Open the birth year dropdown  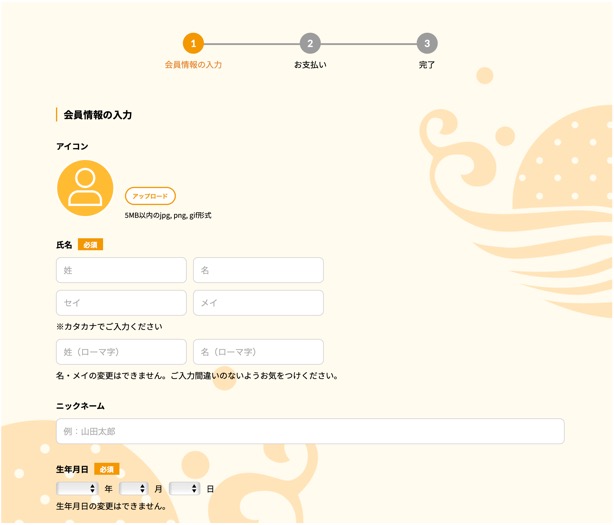pyautogui.click(x=77, y=489)
